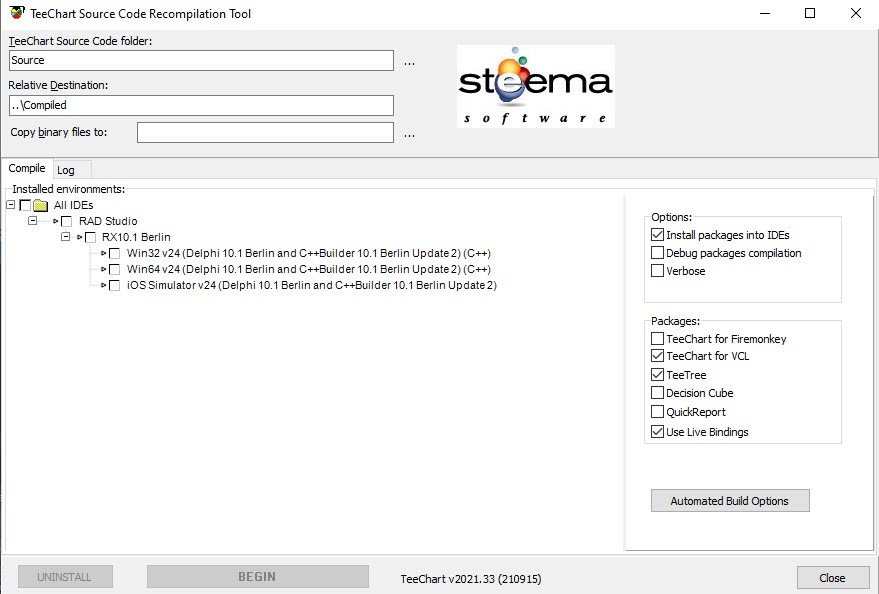Browse for binary files copy destination
This screenshot has height=594, width=879.
[x=409, y=133]
